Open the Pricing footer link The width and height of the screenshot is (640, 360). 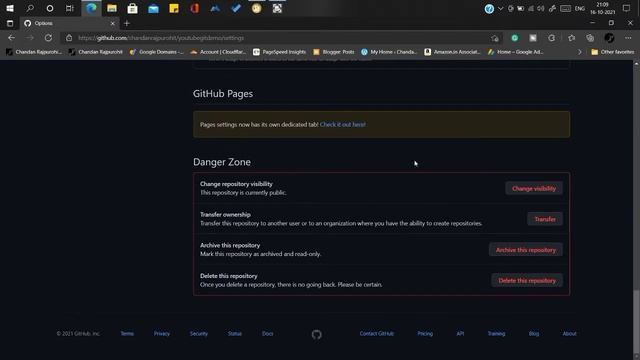tap(425, 333)
